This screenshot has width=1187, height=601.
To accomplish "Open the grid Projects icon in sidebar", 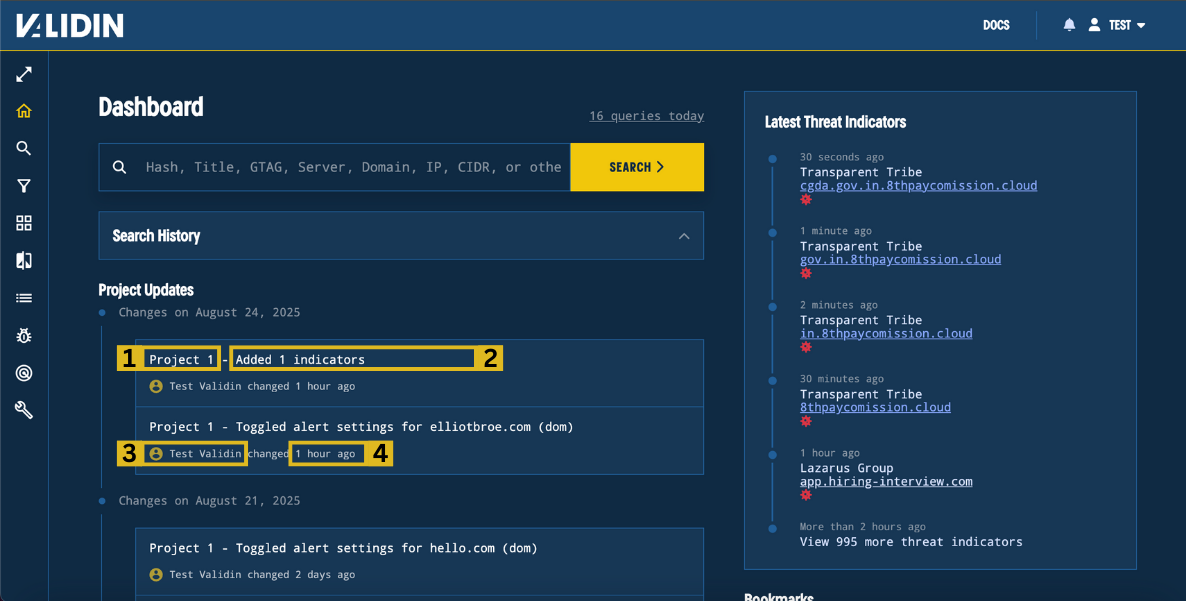I will (24, 223).
